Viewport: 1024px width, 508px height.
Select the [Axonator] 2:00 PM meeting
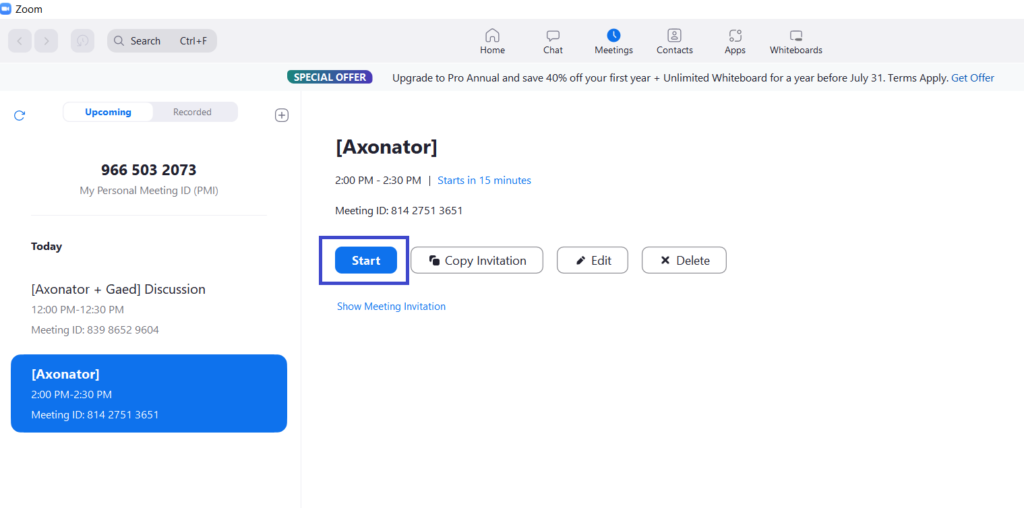click(149, 394)
